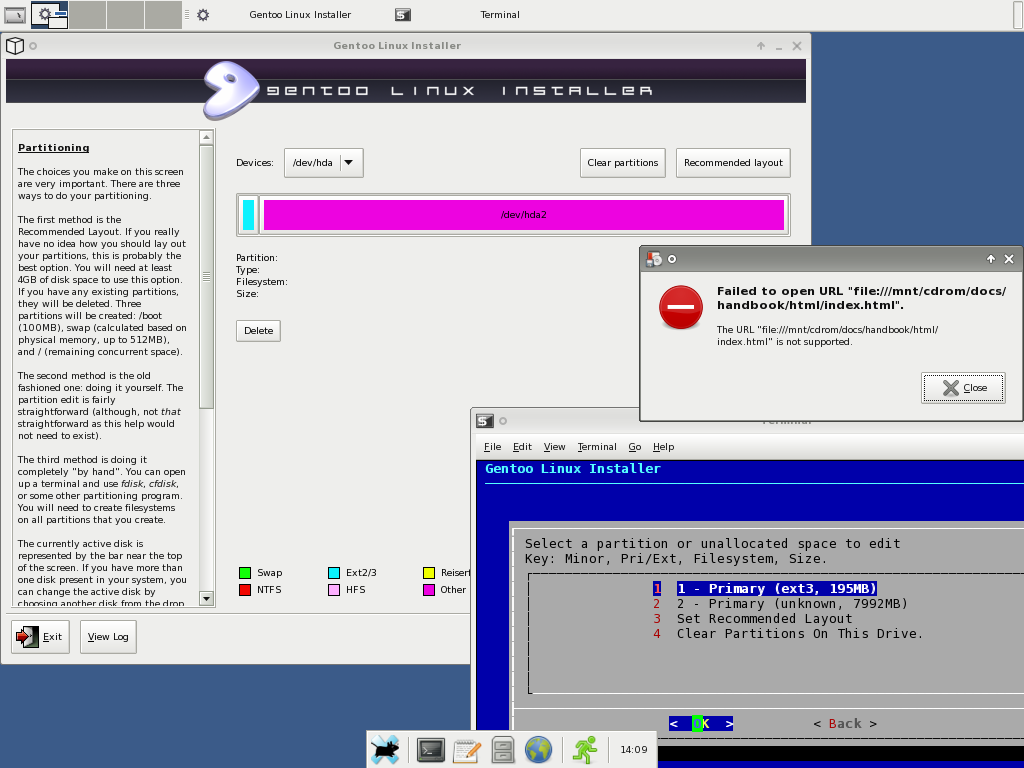Switch to the first workspace in pager
The image size is (1024, 768).
[50, 14]
